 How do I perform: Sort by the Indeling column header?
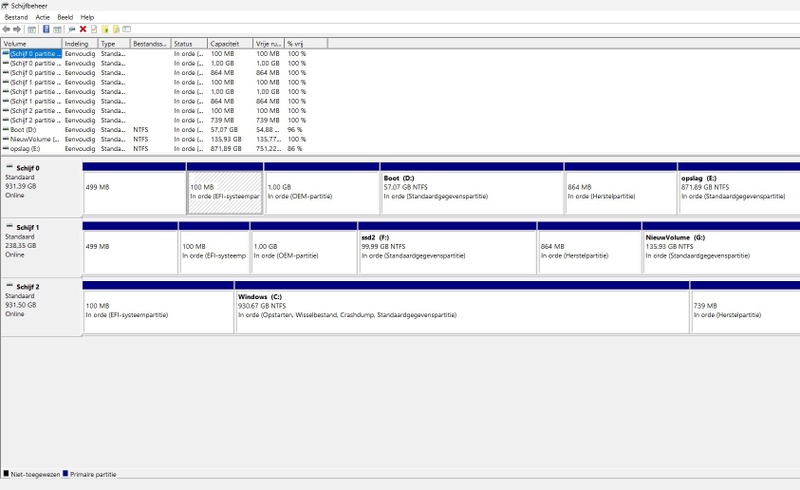click(80, 43)
